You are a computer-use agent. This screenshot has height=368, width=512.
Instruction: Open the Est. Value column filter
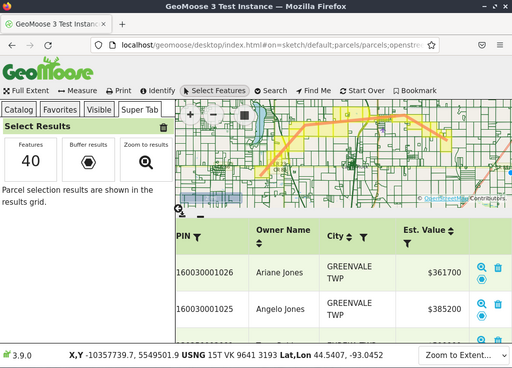click(x=407, y=244)
